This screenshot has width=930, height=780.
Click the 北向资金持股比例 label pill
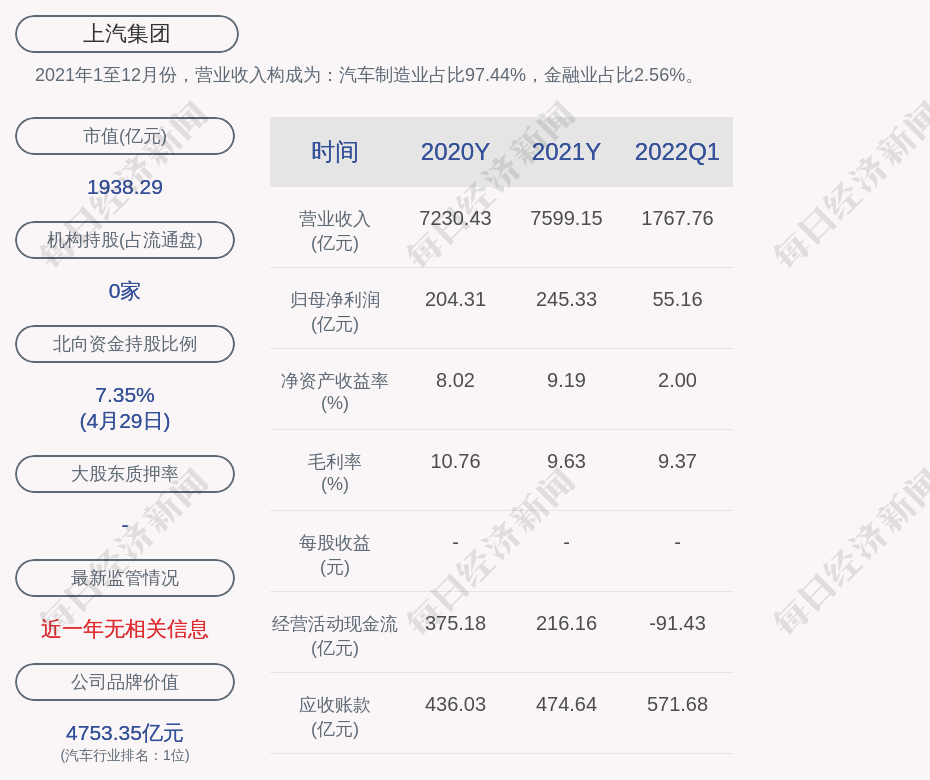[125, 343]
